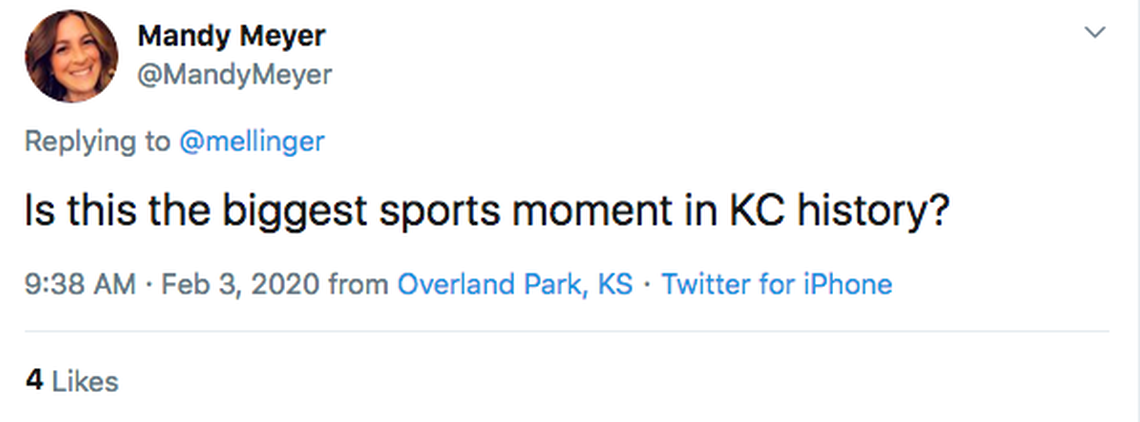Click the 9:38 AM time in timestamp
This screenshot has height=422, width=1140.
pyautogui.click(x=79, y=285)
